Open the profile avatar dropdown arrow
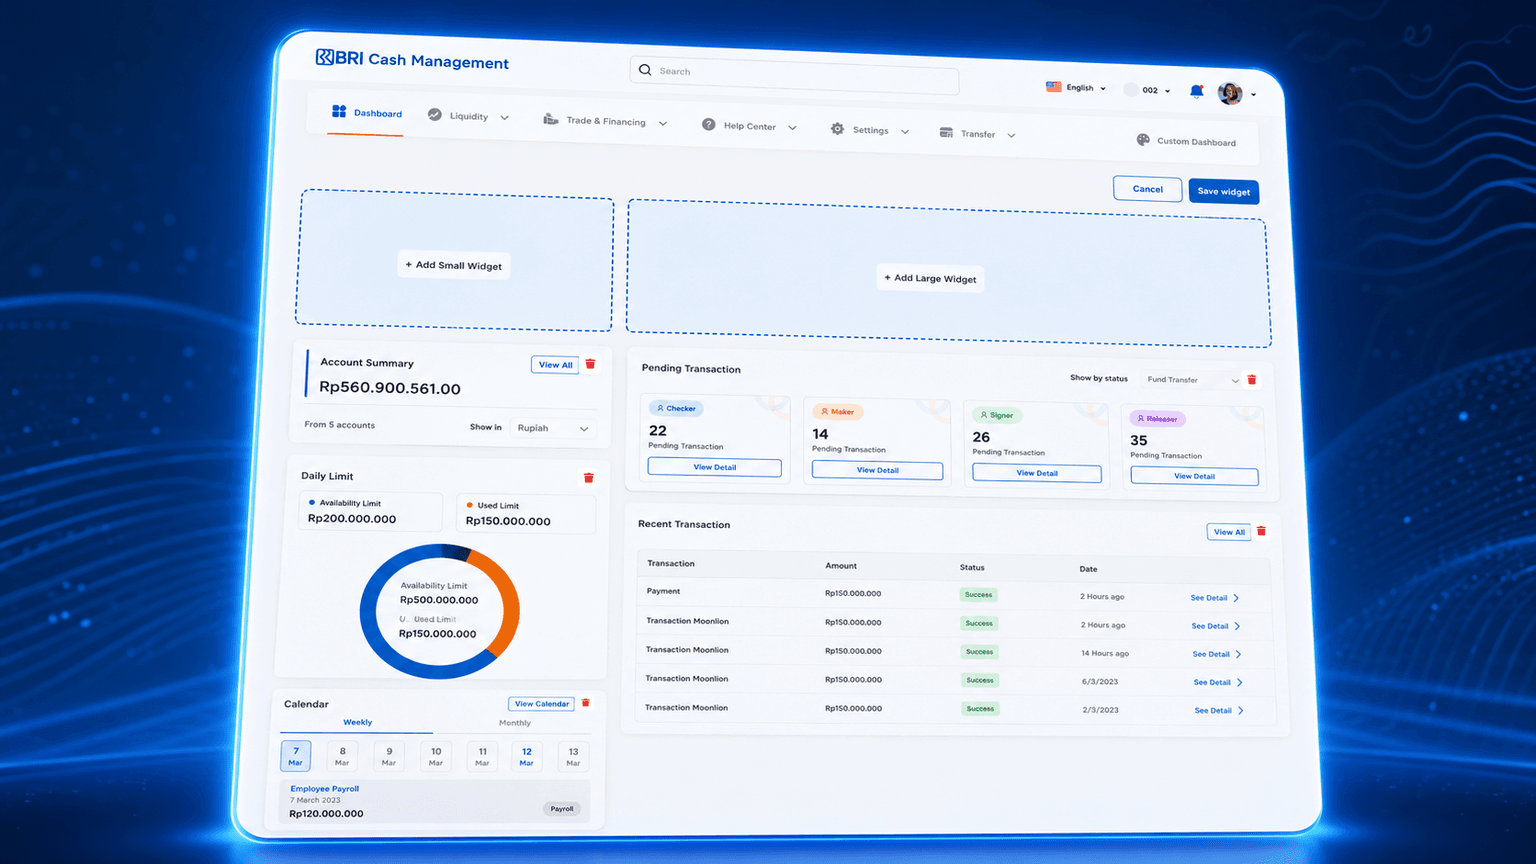This screenshot has height=864, width=1536. click(1253, 95)
